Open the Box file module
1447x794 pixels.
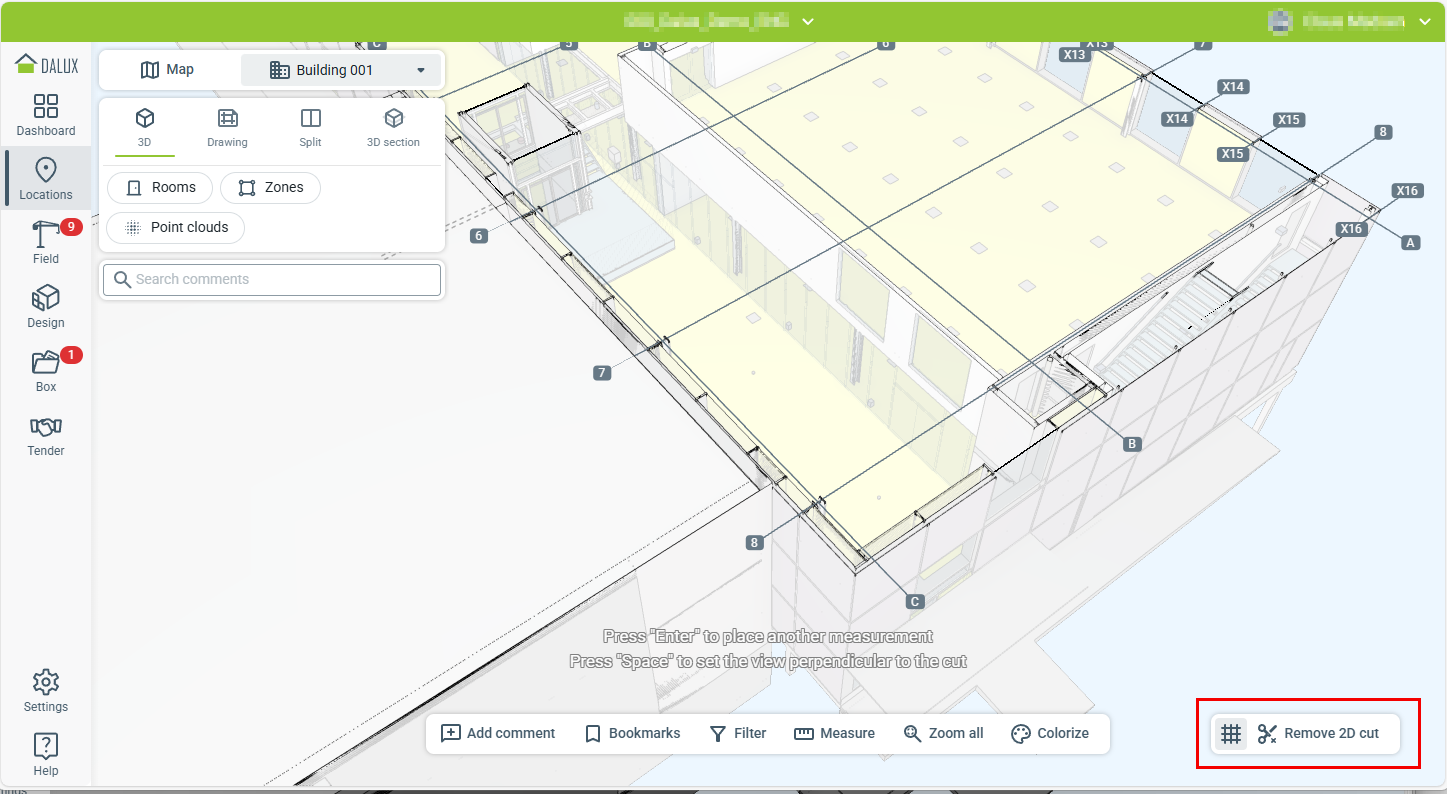coord(46,371)
